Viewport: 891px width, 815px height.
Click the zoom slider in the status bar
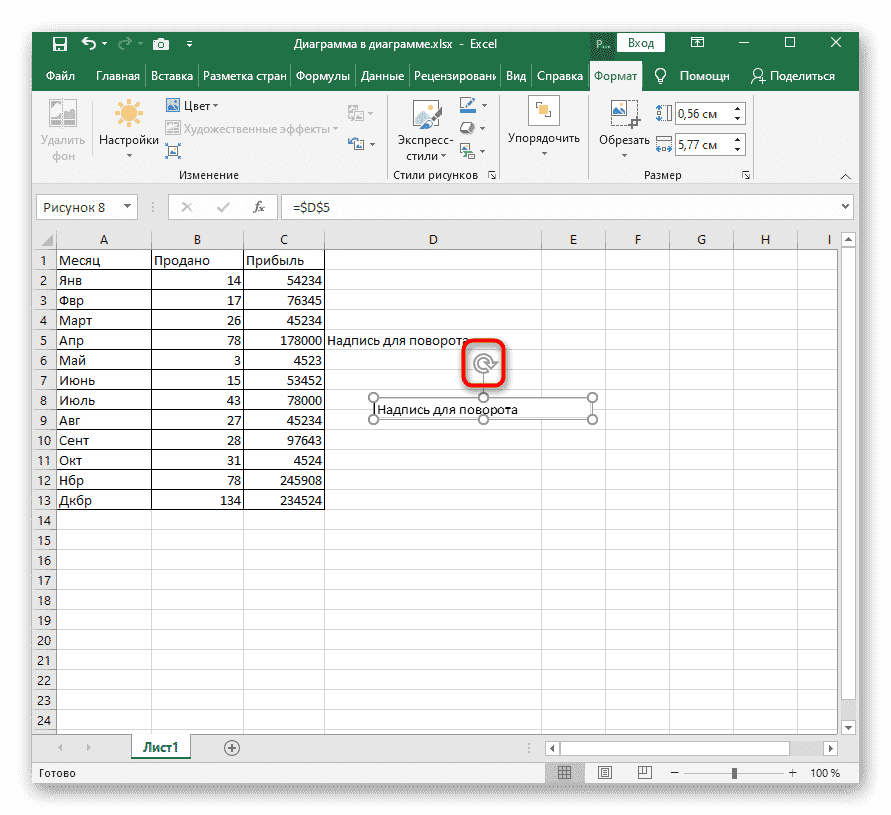click(x=735, y=773)
